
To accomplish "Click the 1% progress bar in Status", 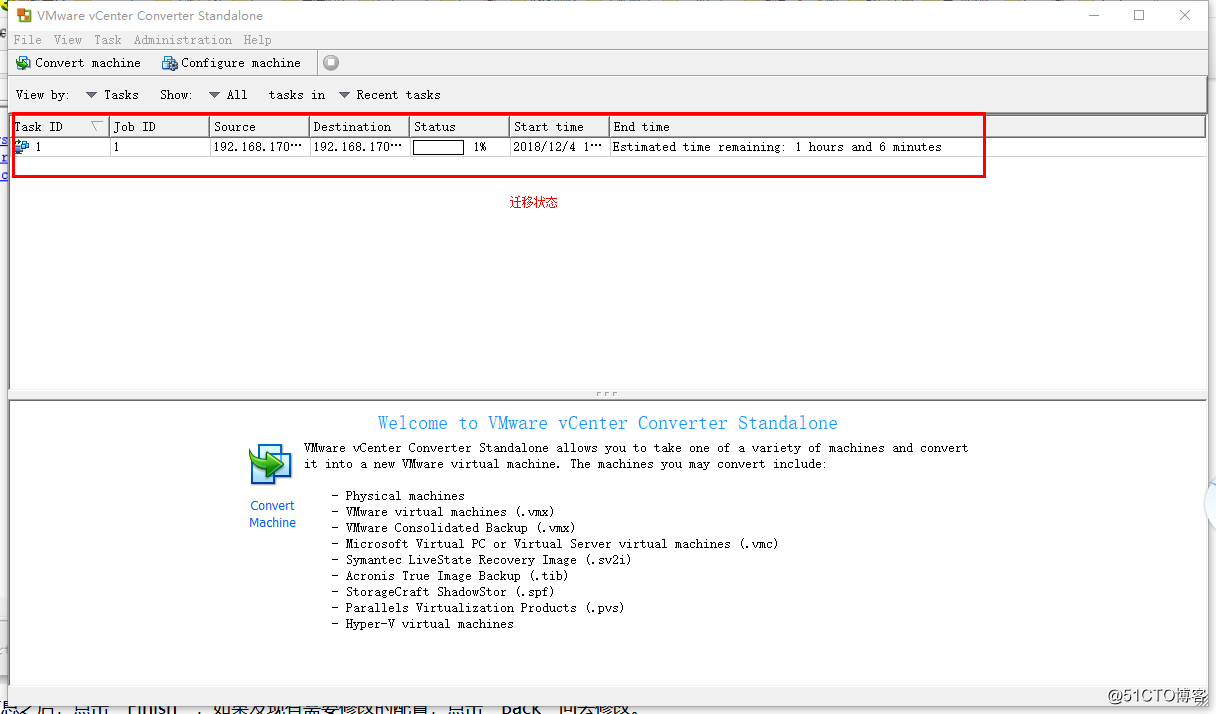I will 438,147.
